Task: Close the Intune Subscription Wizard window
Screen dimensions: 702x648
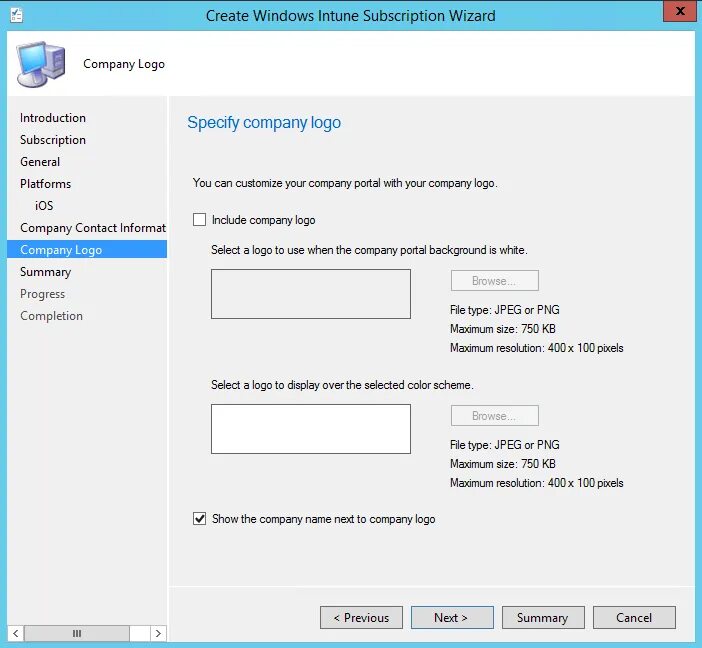Action: (680, 11)
